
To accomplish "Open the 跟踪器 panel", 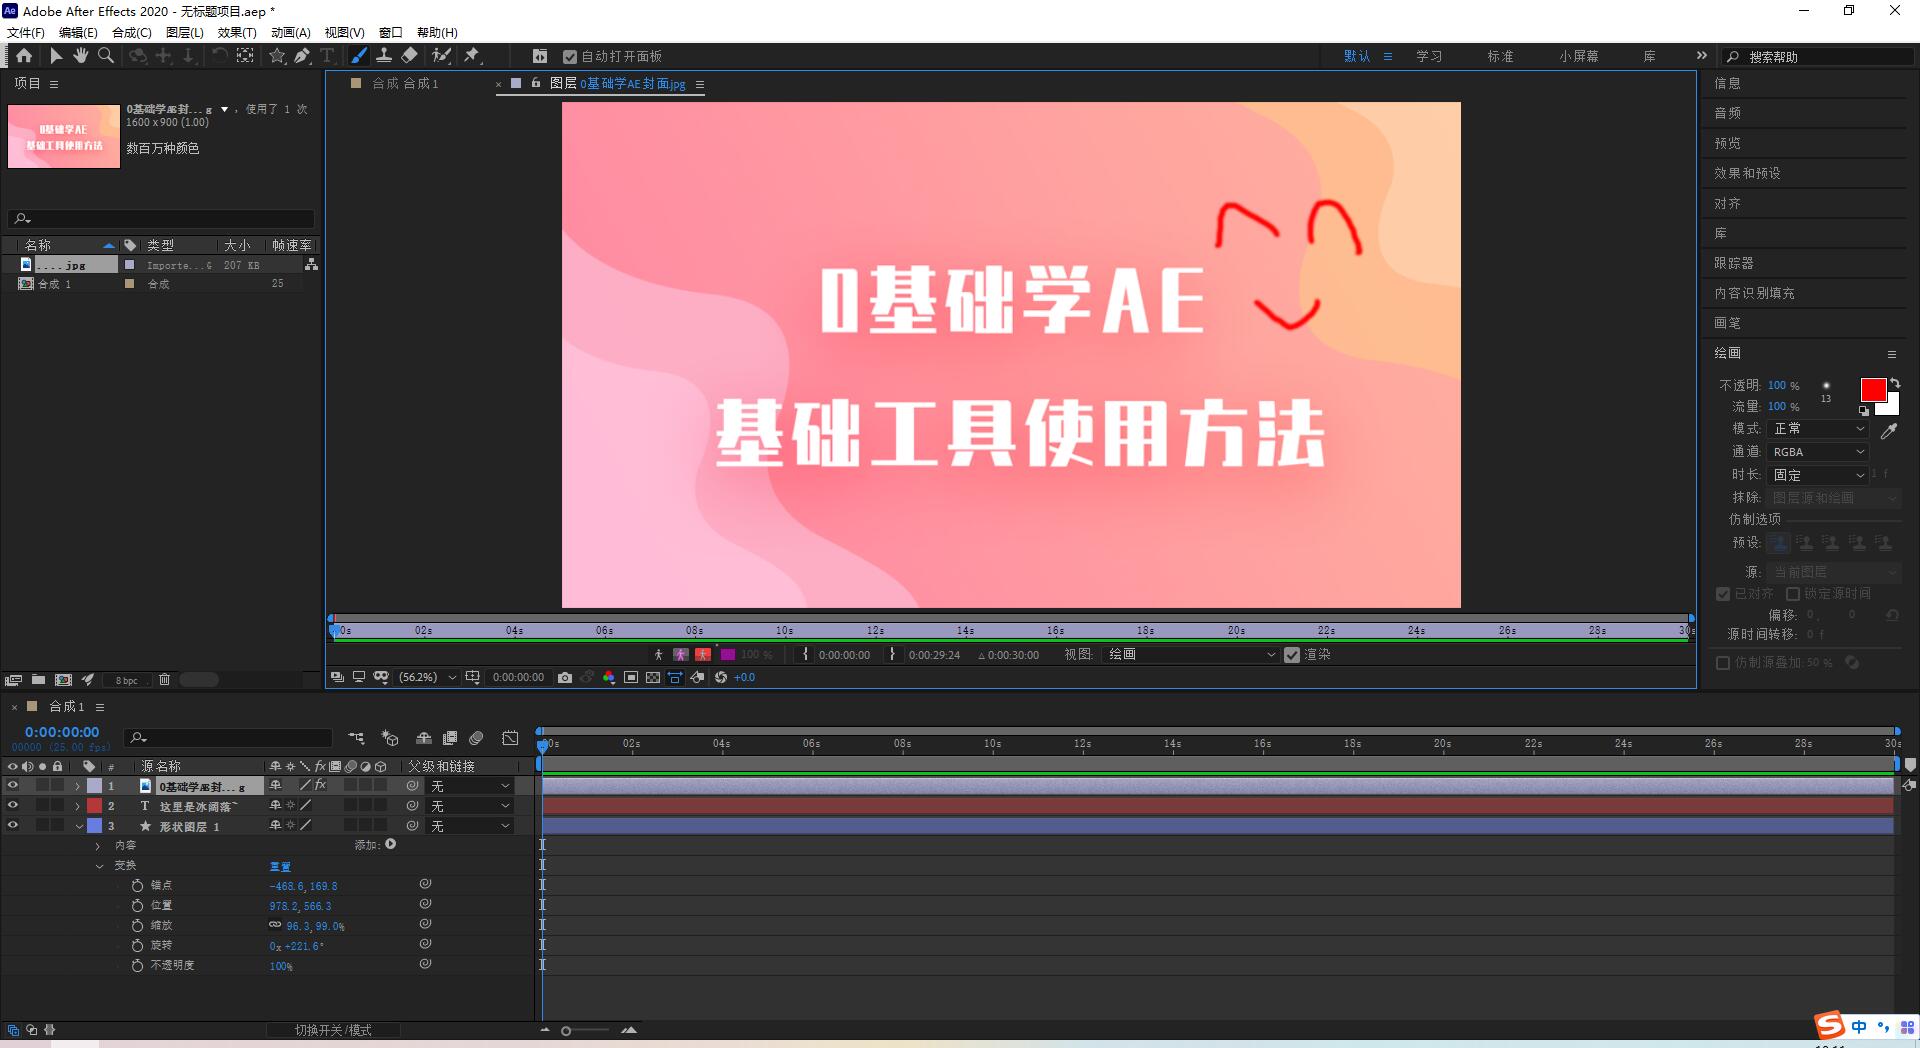I will pos(1734,263).
